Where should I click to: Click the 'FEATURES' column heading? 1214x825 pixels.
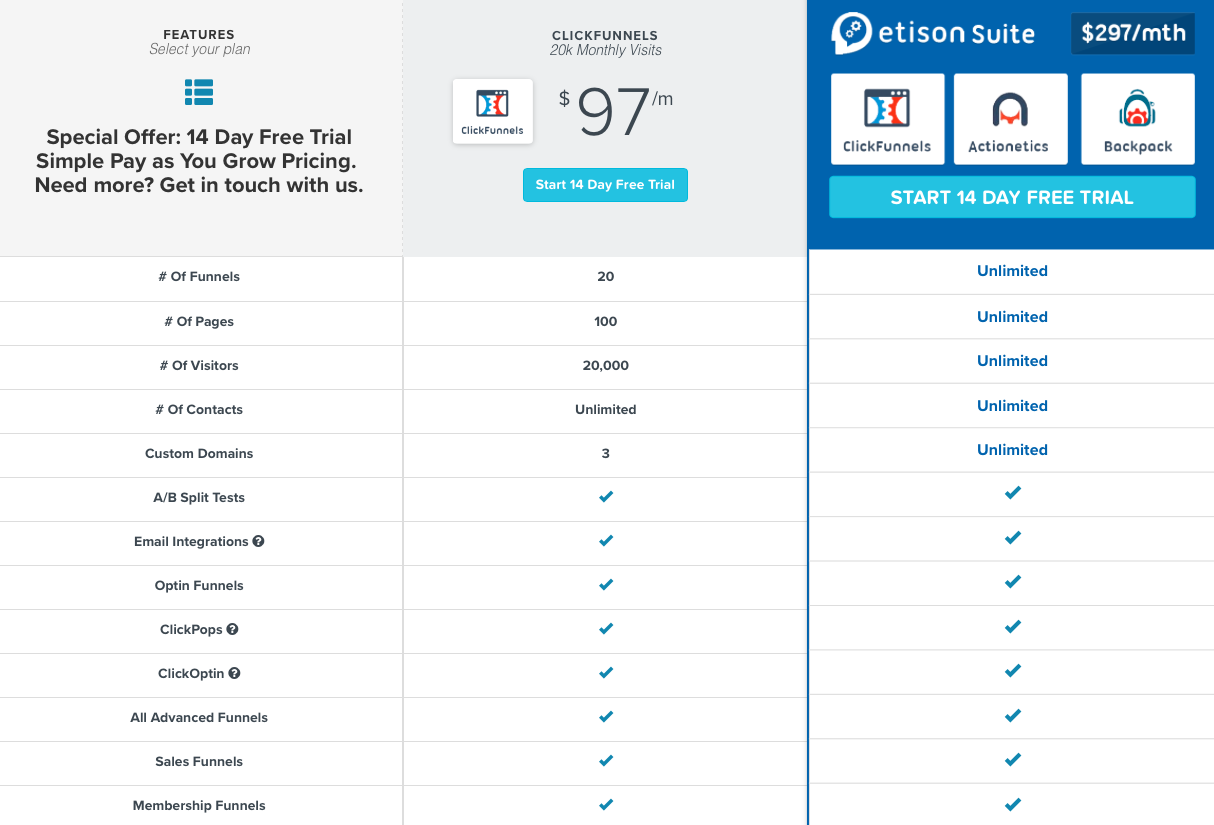[x=199, y=35]
